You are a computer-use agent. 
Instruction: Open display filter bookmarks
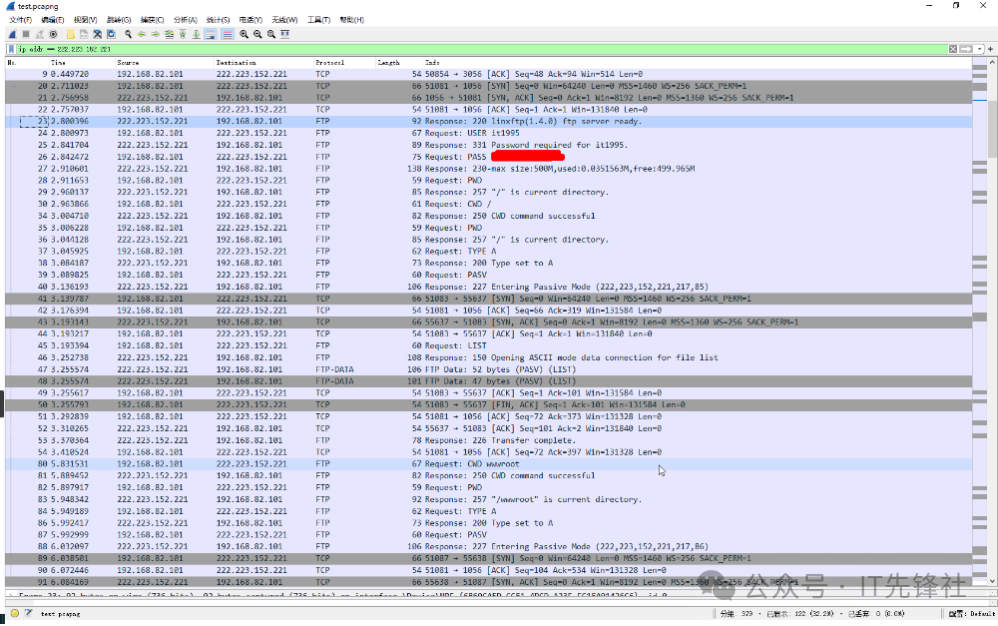pos(10,48)
